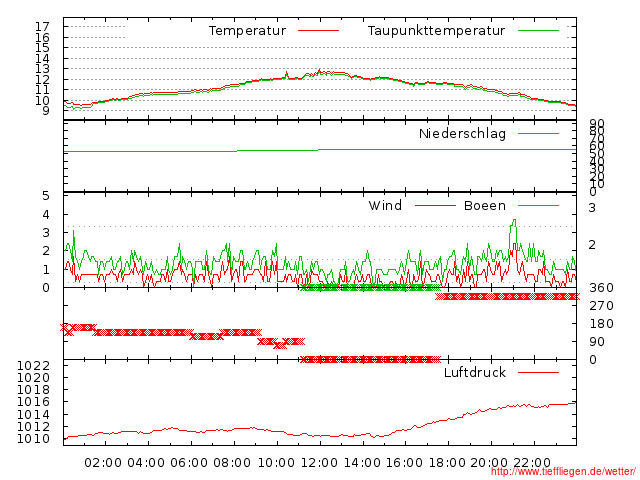Click the "1022" pressure axis value

[33, 365]
